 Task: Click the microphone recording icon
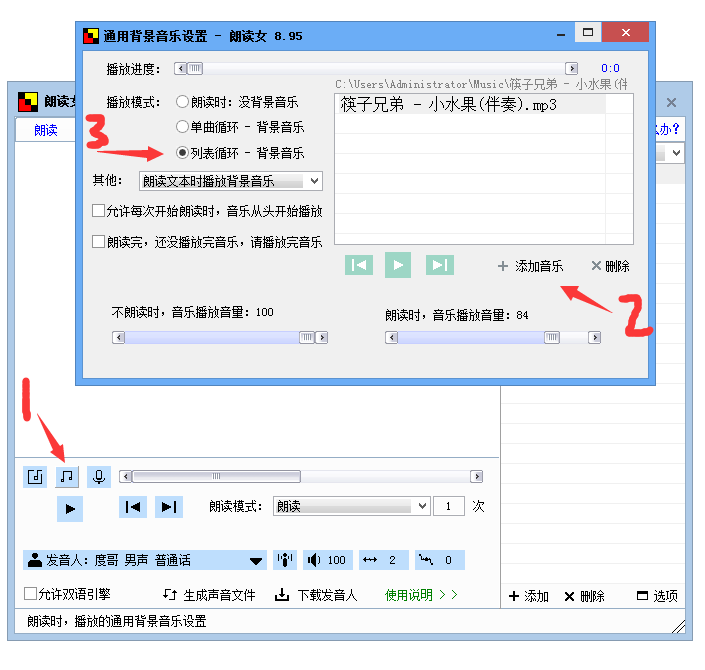pyautogui.click(x=99, y=477)
